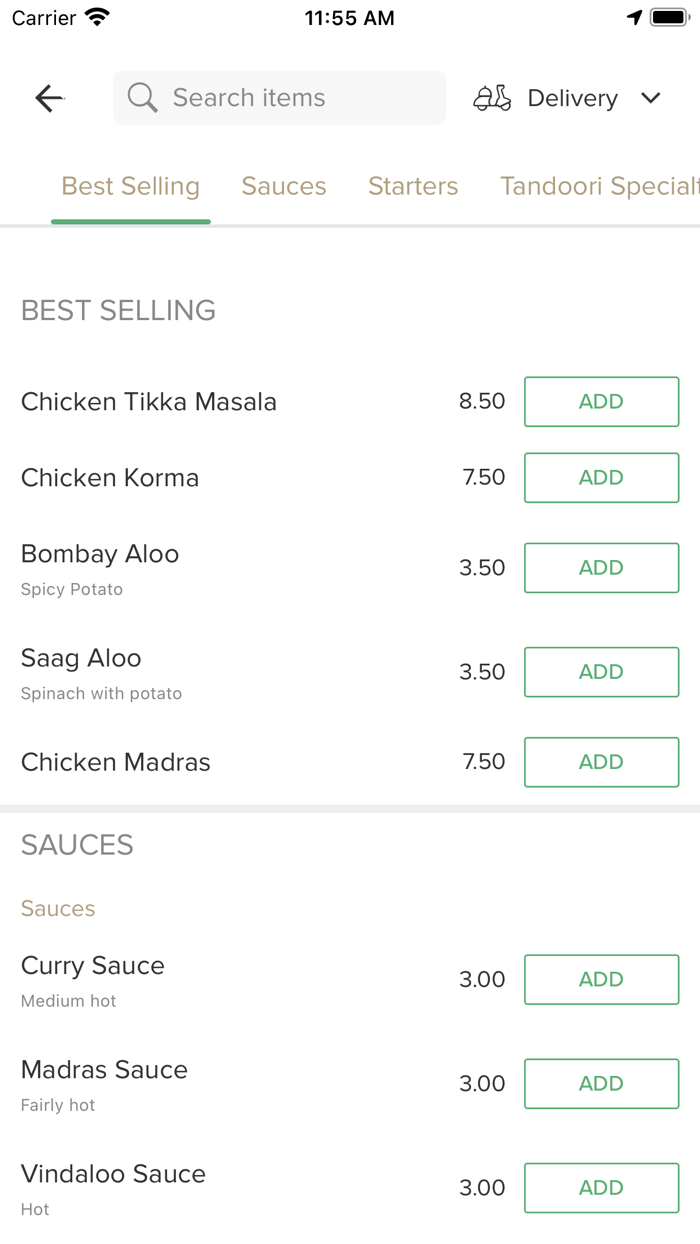Add Madras Sauce to cart
700x1244 pixels.
coord(601,1083)
